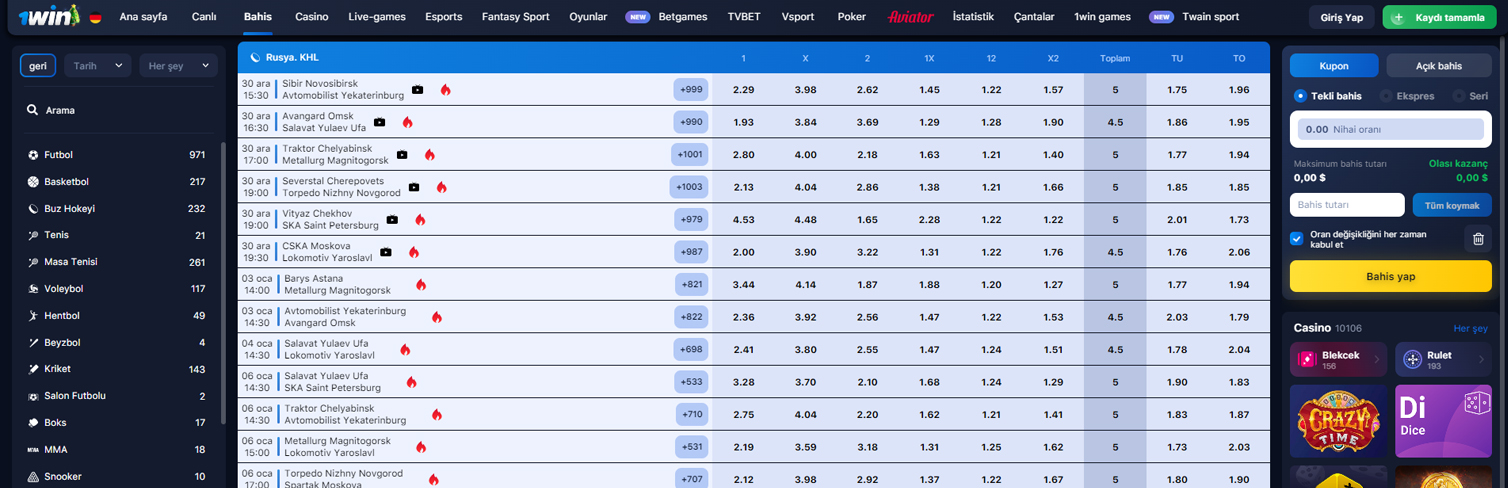The height and width of the screenshot is (488, 1508).
Task: Expand +999 markets for Sibir Novosibirsk
Action: coord(691,90)
